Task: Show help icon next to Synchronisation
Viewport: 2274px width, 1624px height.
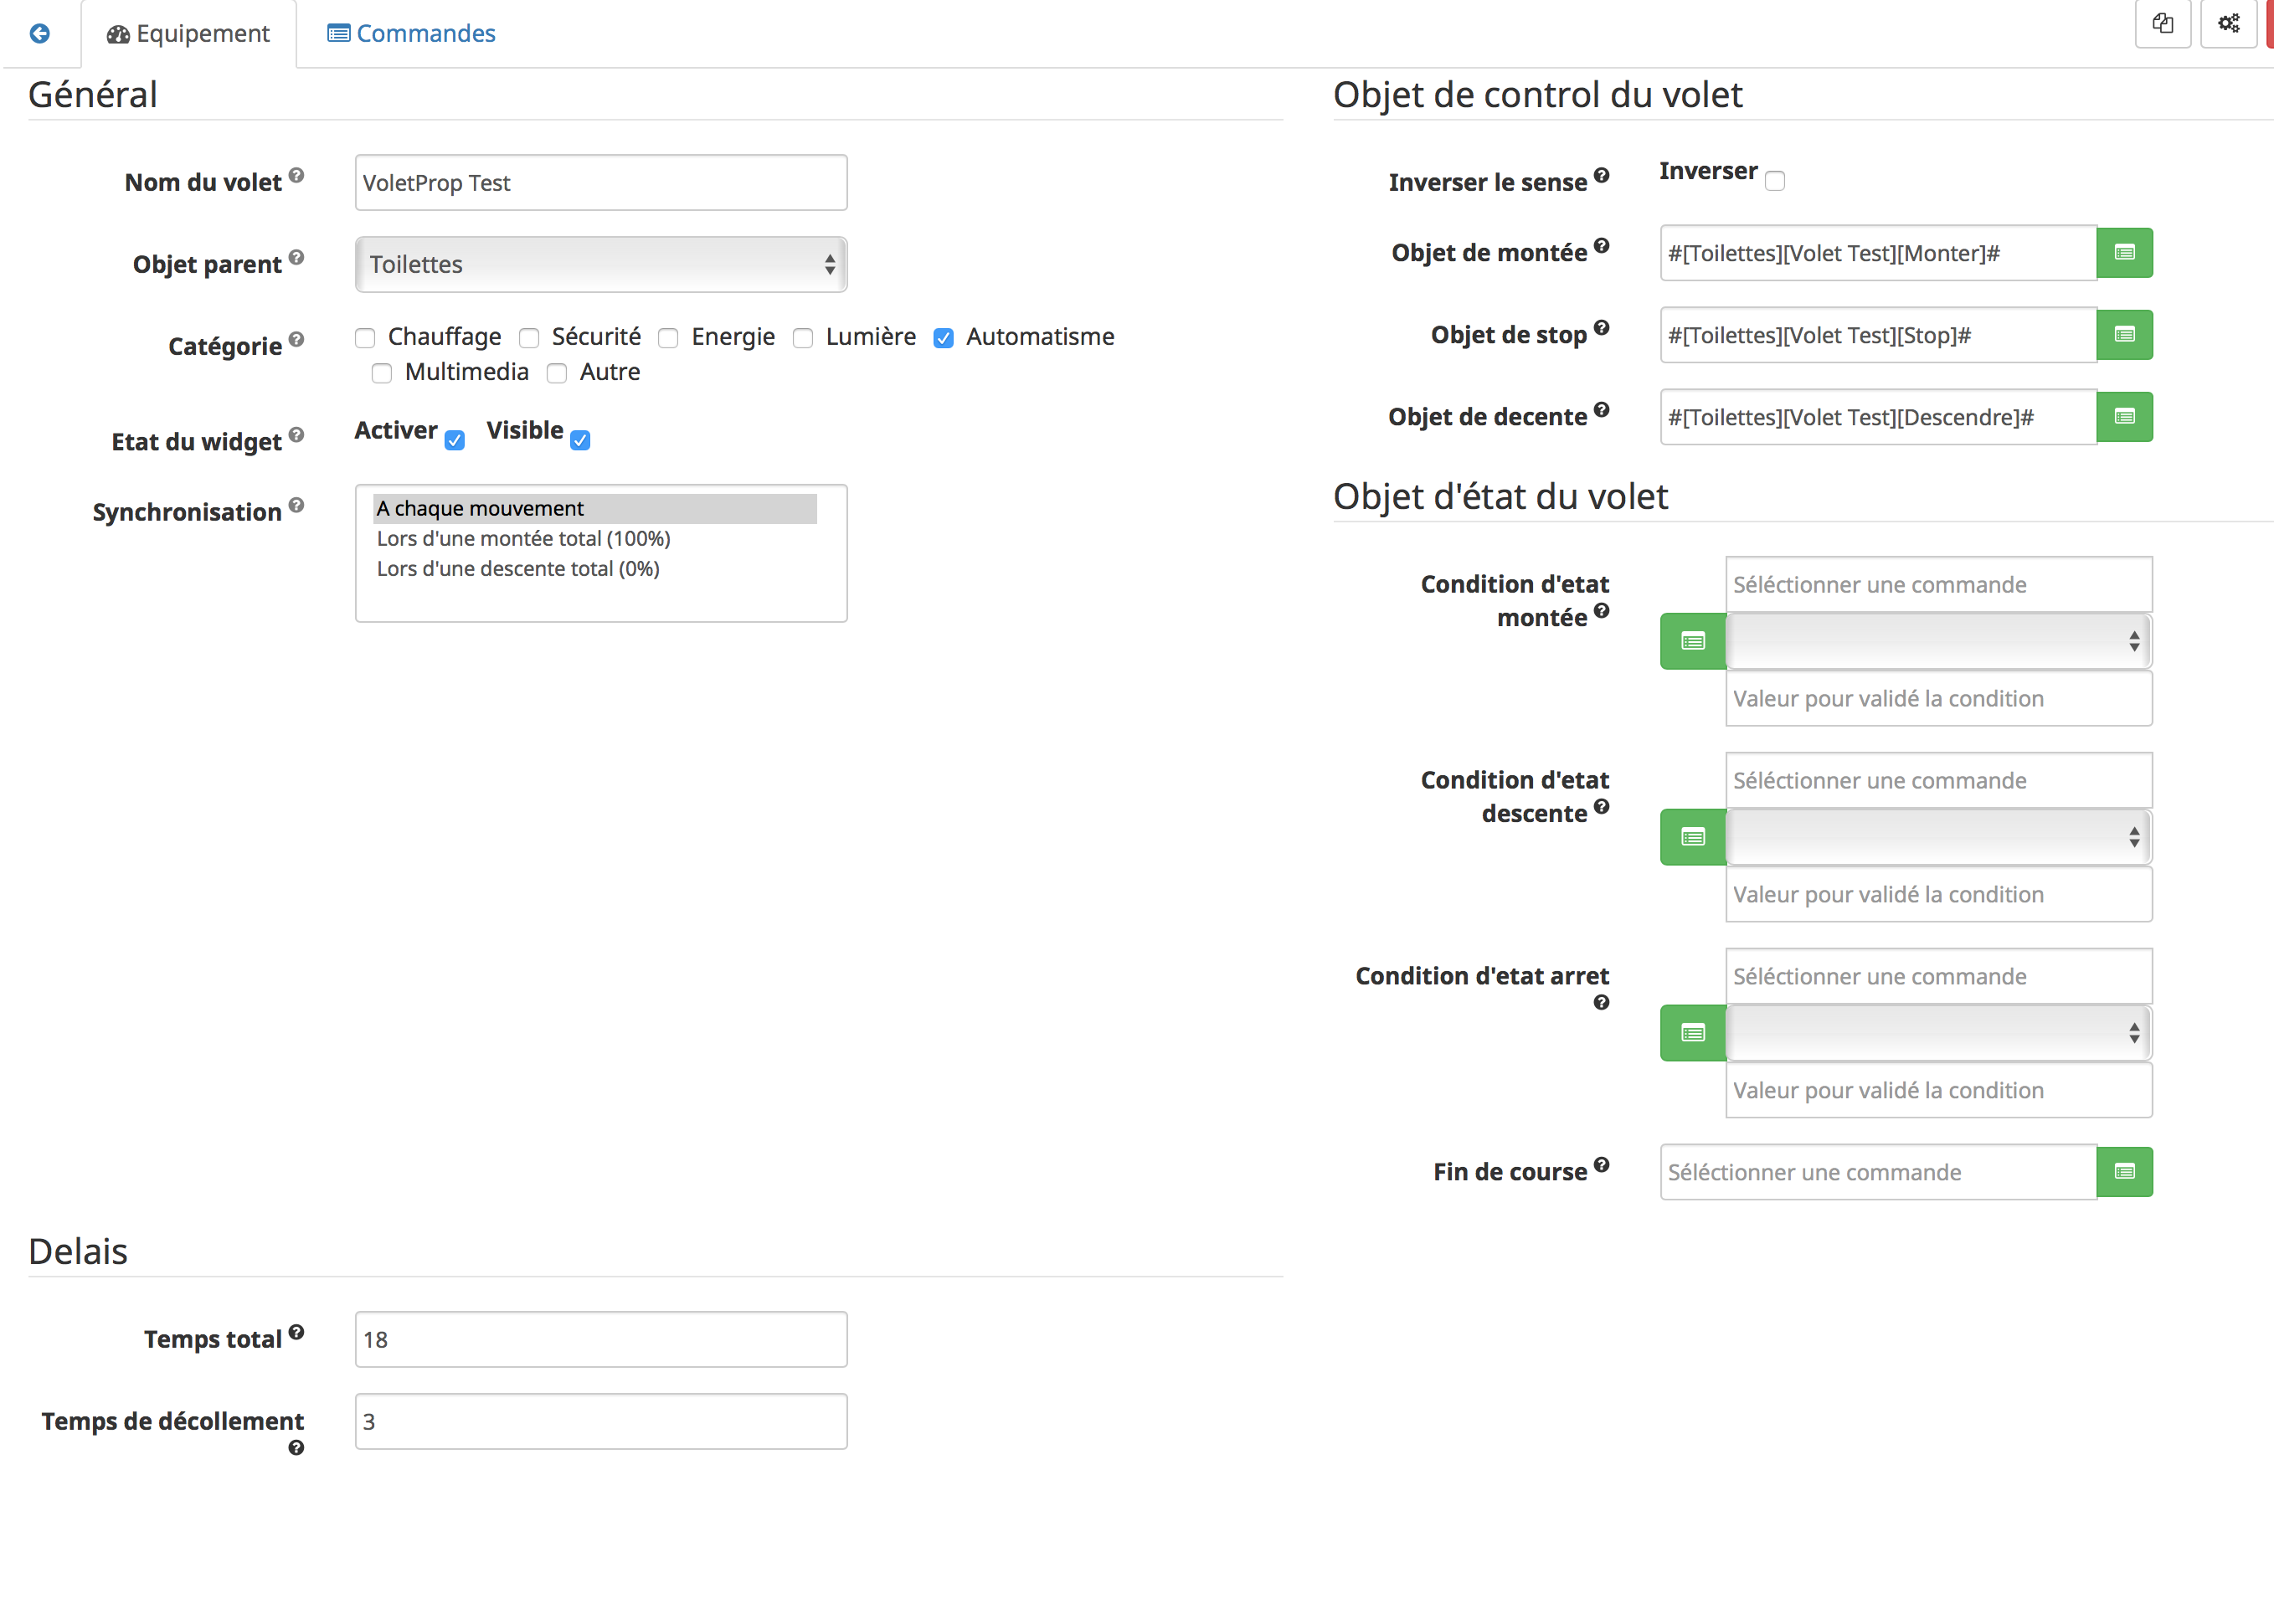Action: tap(296, 505)
